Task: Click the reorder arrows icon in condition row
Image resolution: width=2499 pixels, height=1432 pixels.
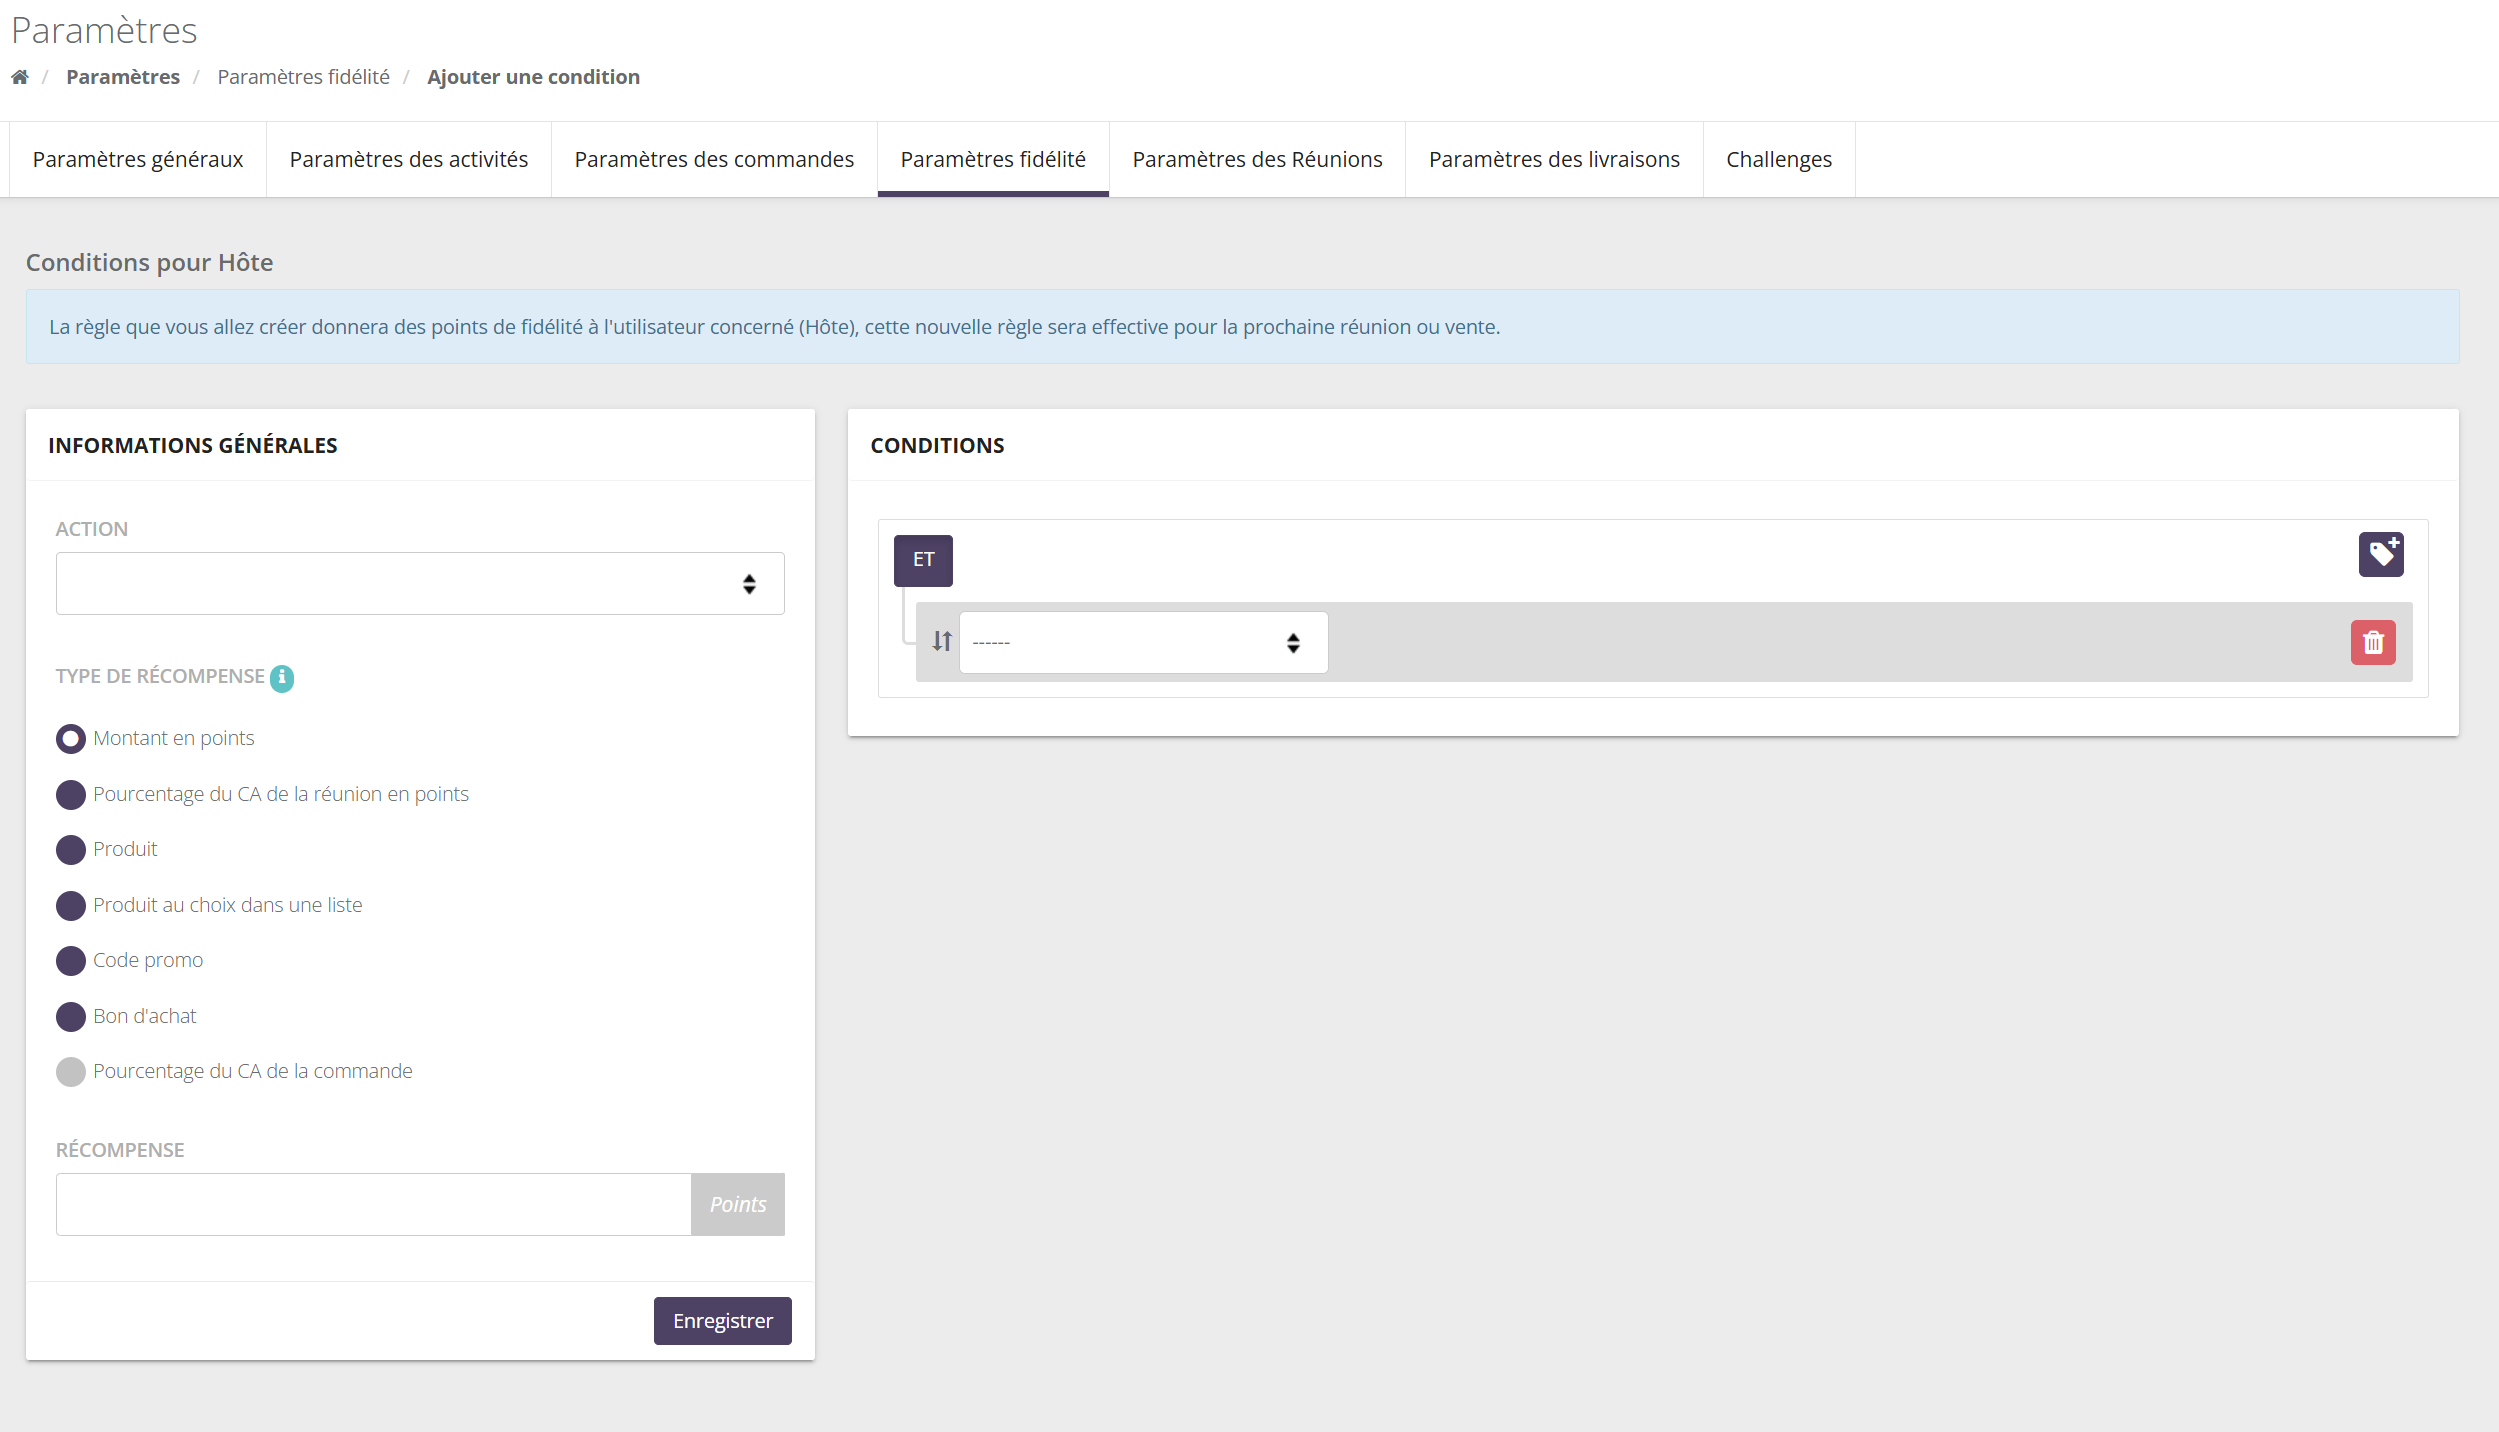Action: coord(942,641)
